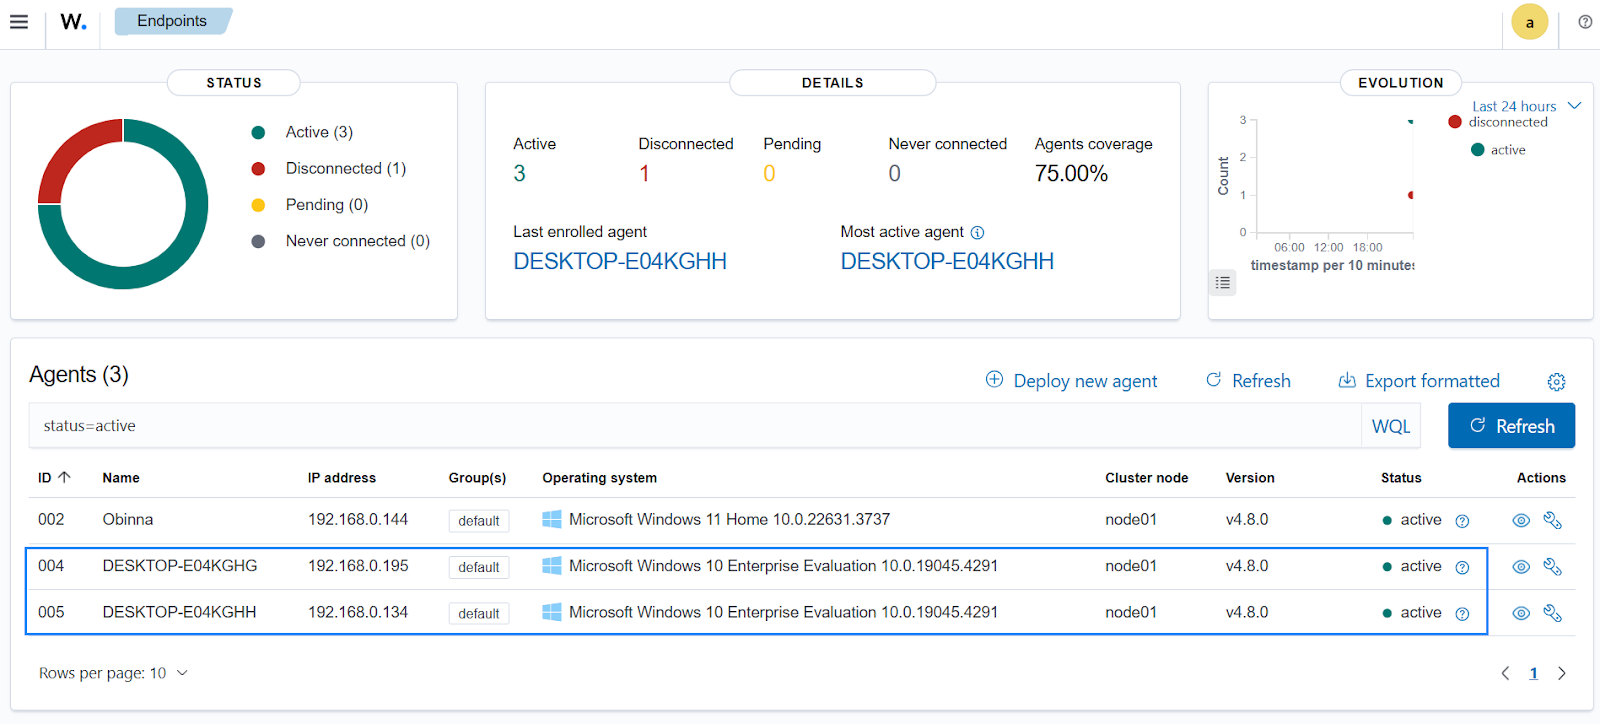
Task: Click Disconnected count 1 in Details
Action: click(645, 174)
